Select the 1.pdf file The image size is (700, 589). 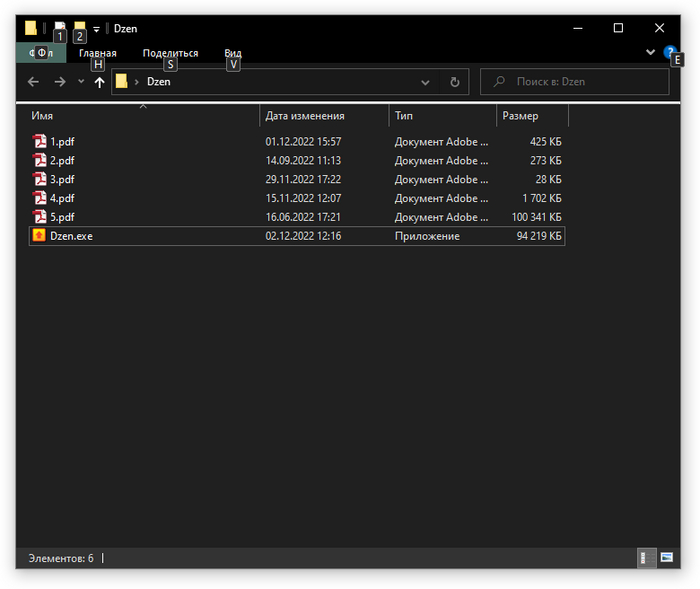click(62, 141)
